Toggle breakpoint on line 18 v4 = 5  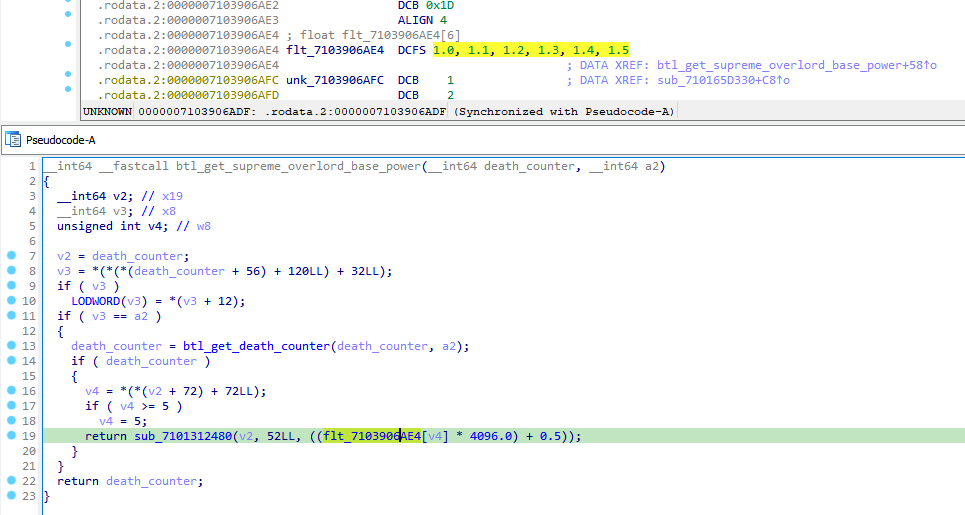(x=11, y=421)
